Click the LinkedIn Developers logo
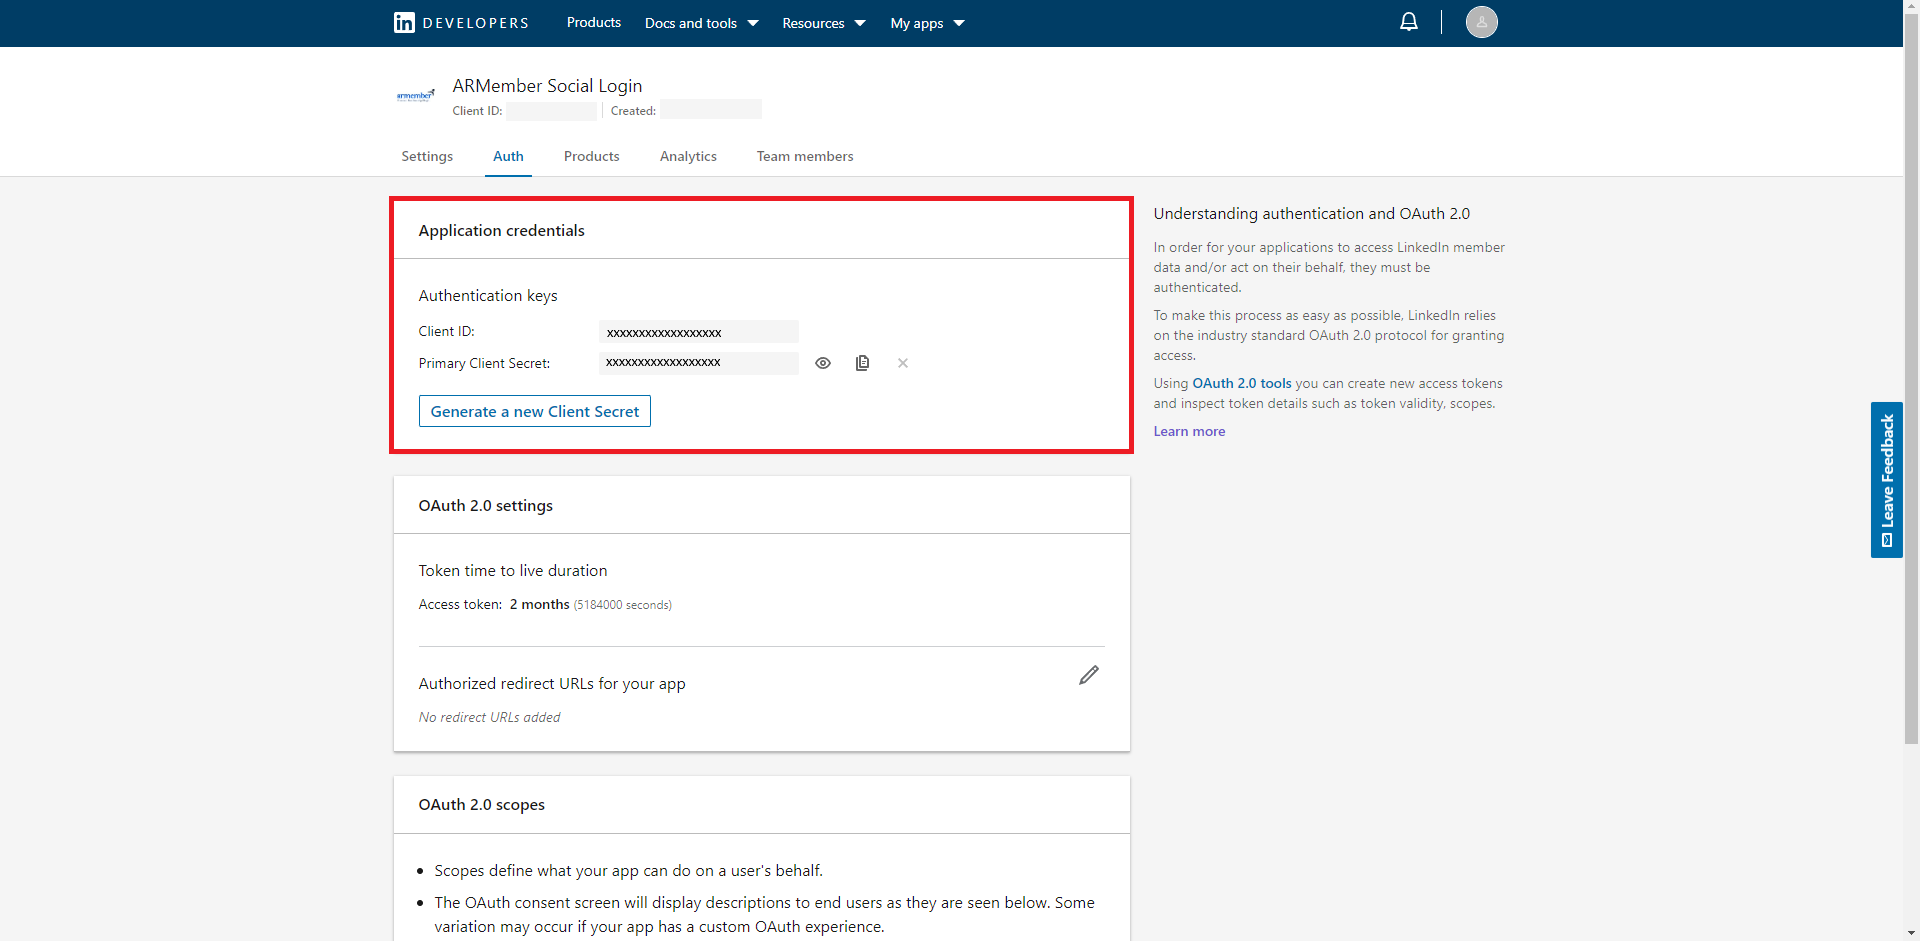The width and height of the screenshot is (1920, 941). [x=460, y=23]
